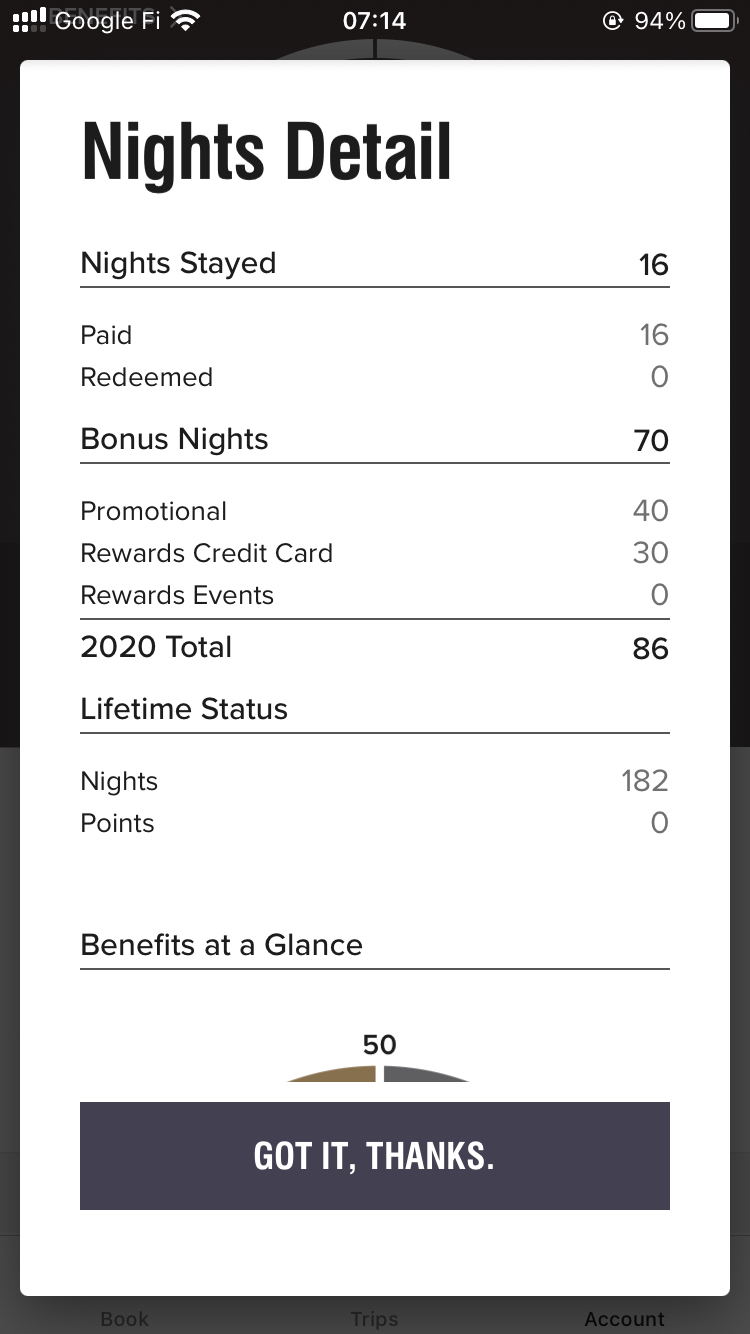Screen dimensions: 750x1334
Task: Tap the GOT IT, THANKS. button
Action: (x=375, y=1156)
